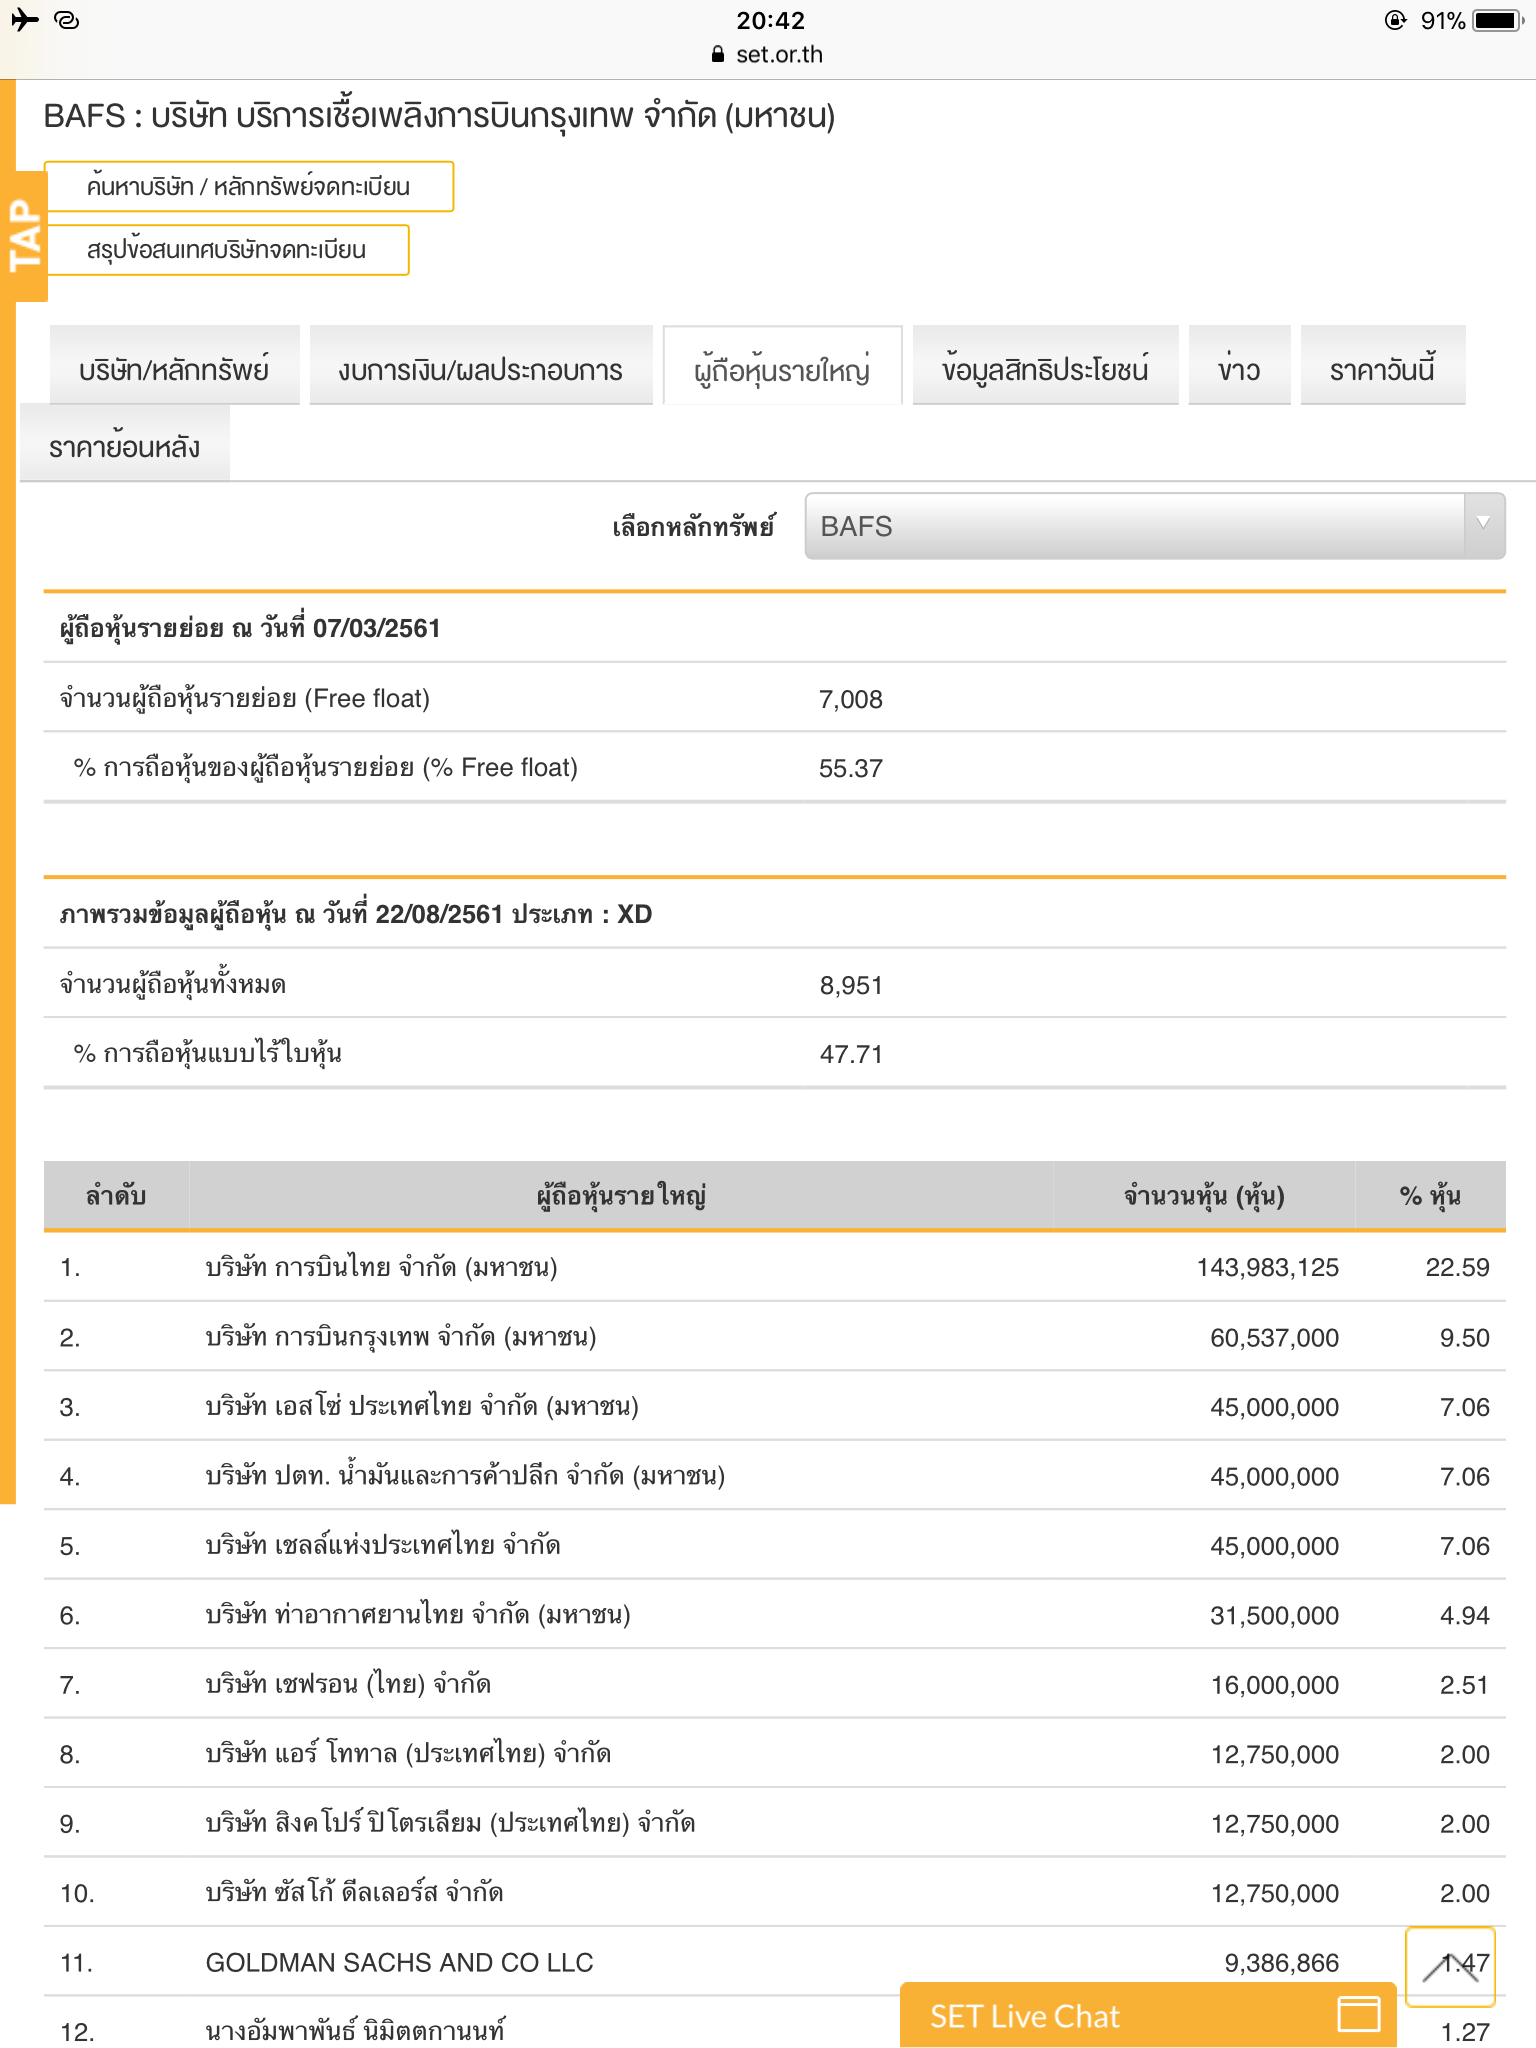View the ราคาวันนี้ tab

pyautogui.click(x=1382, y=367)
